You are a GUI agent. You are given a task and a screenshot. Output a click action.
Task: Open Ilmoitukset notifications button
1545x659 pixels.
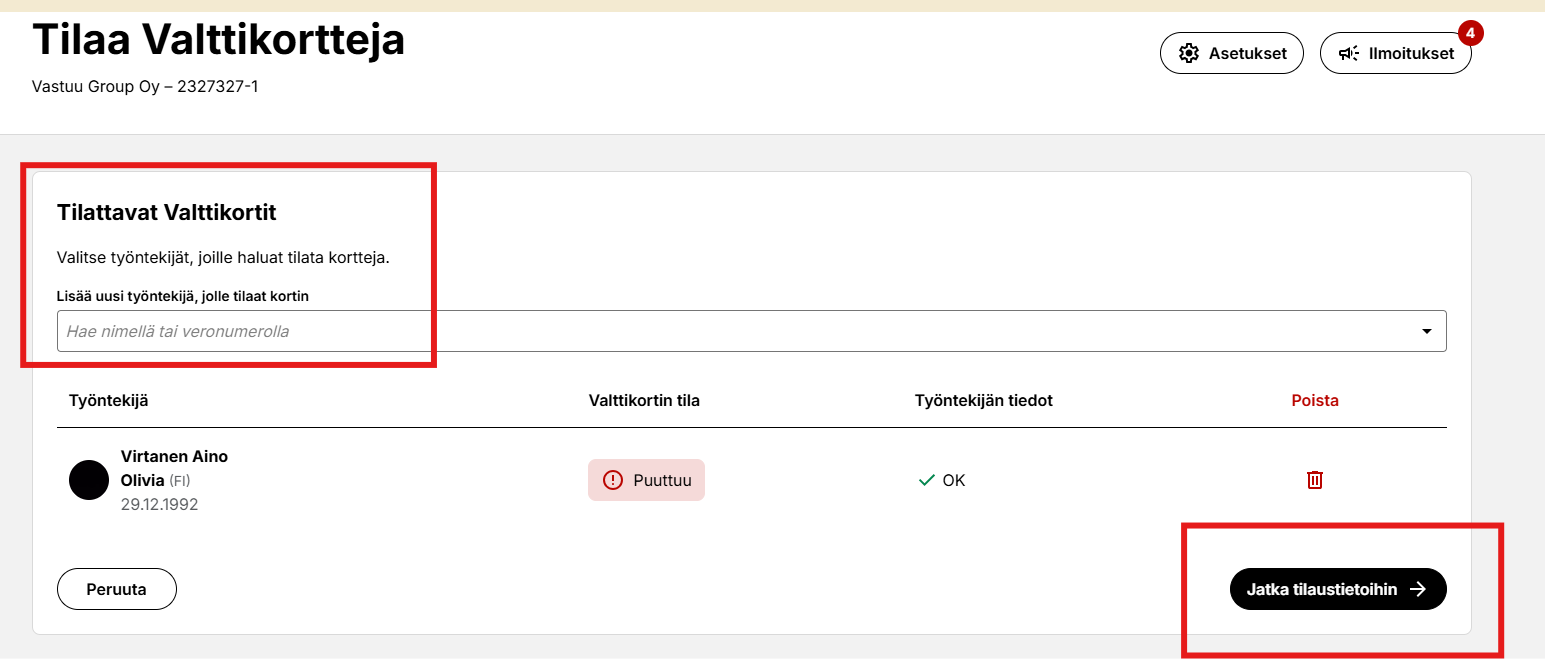(1395, 53)
